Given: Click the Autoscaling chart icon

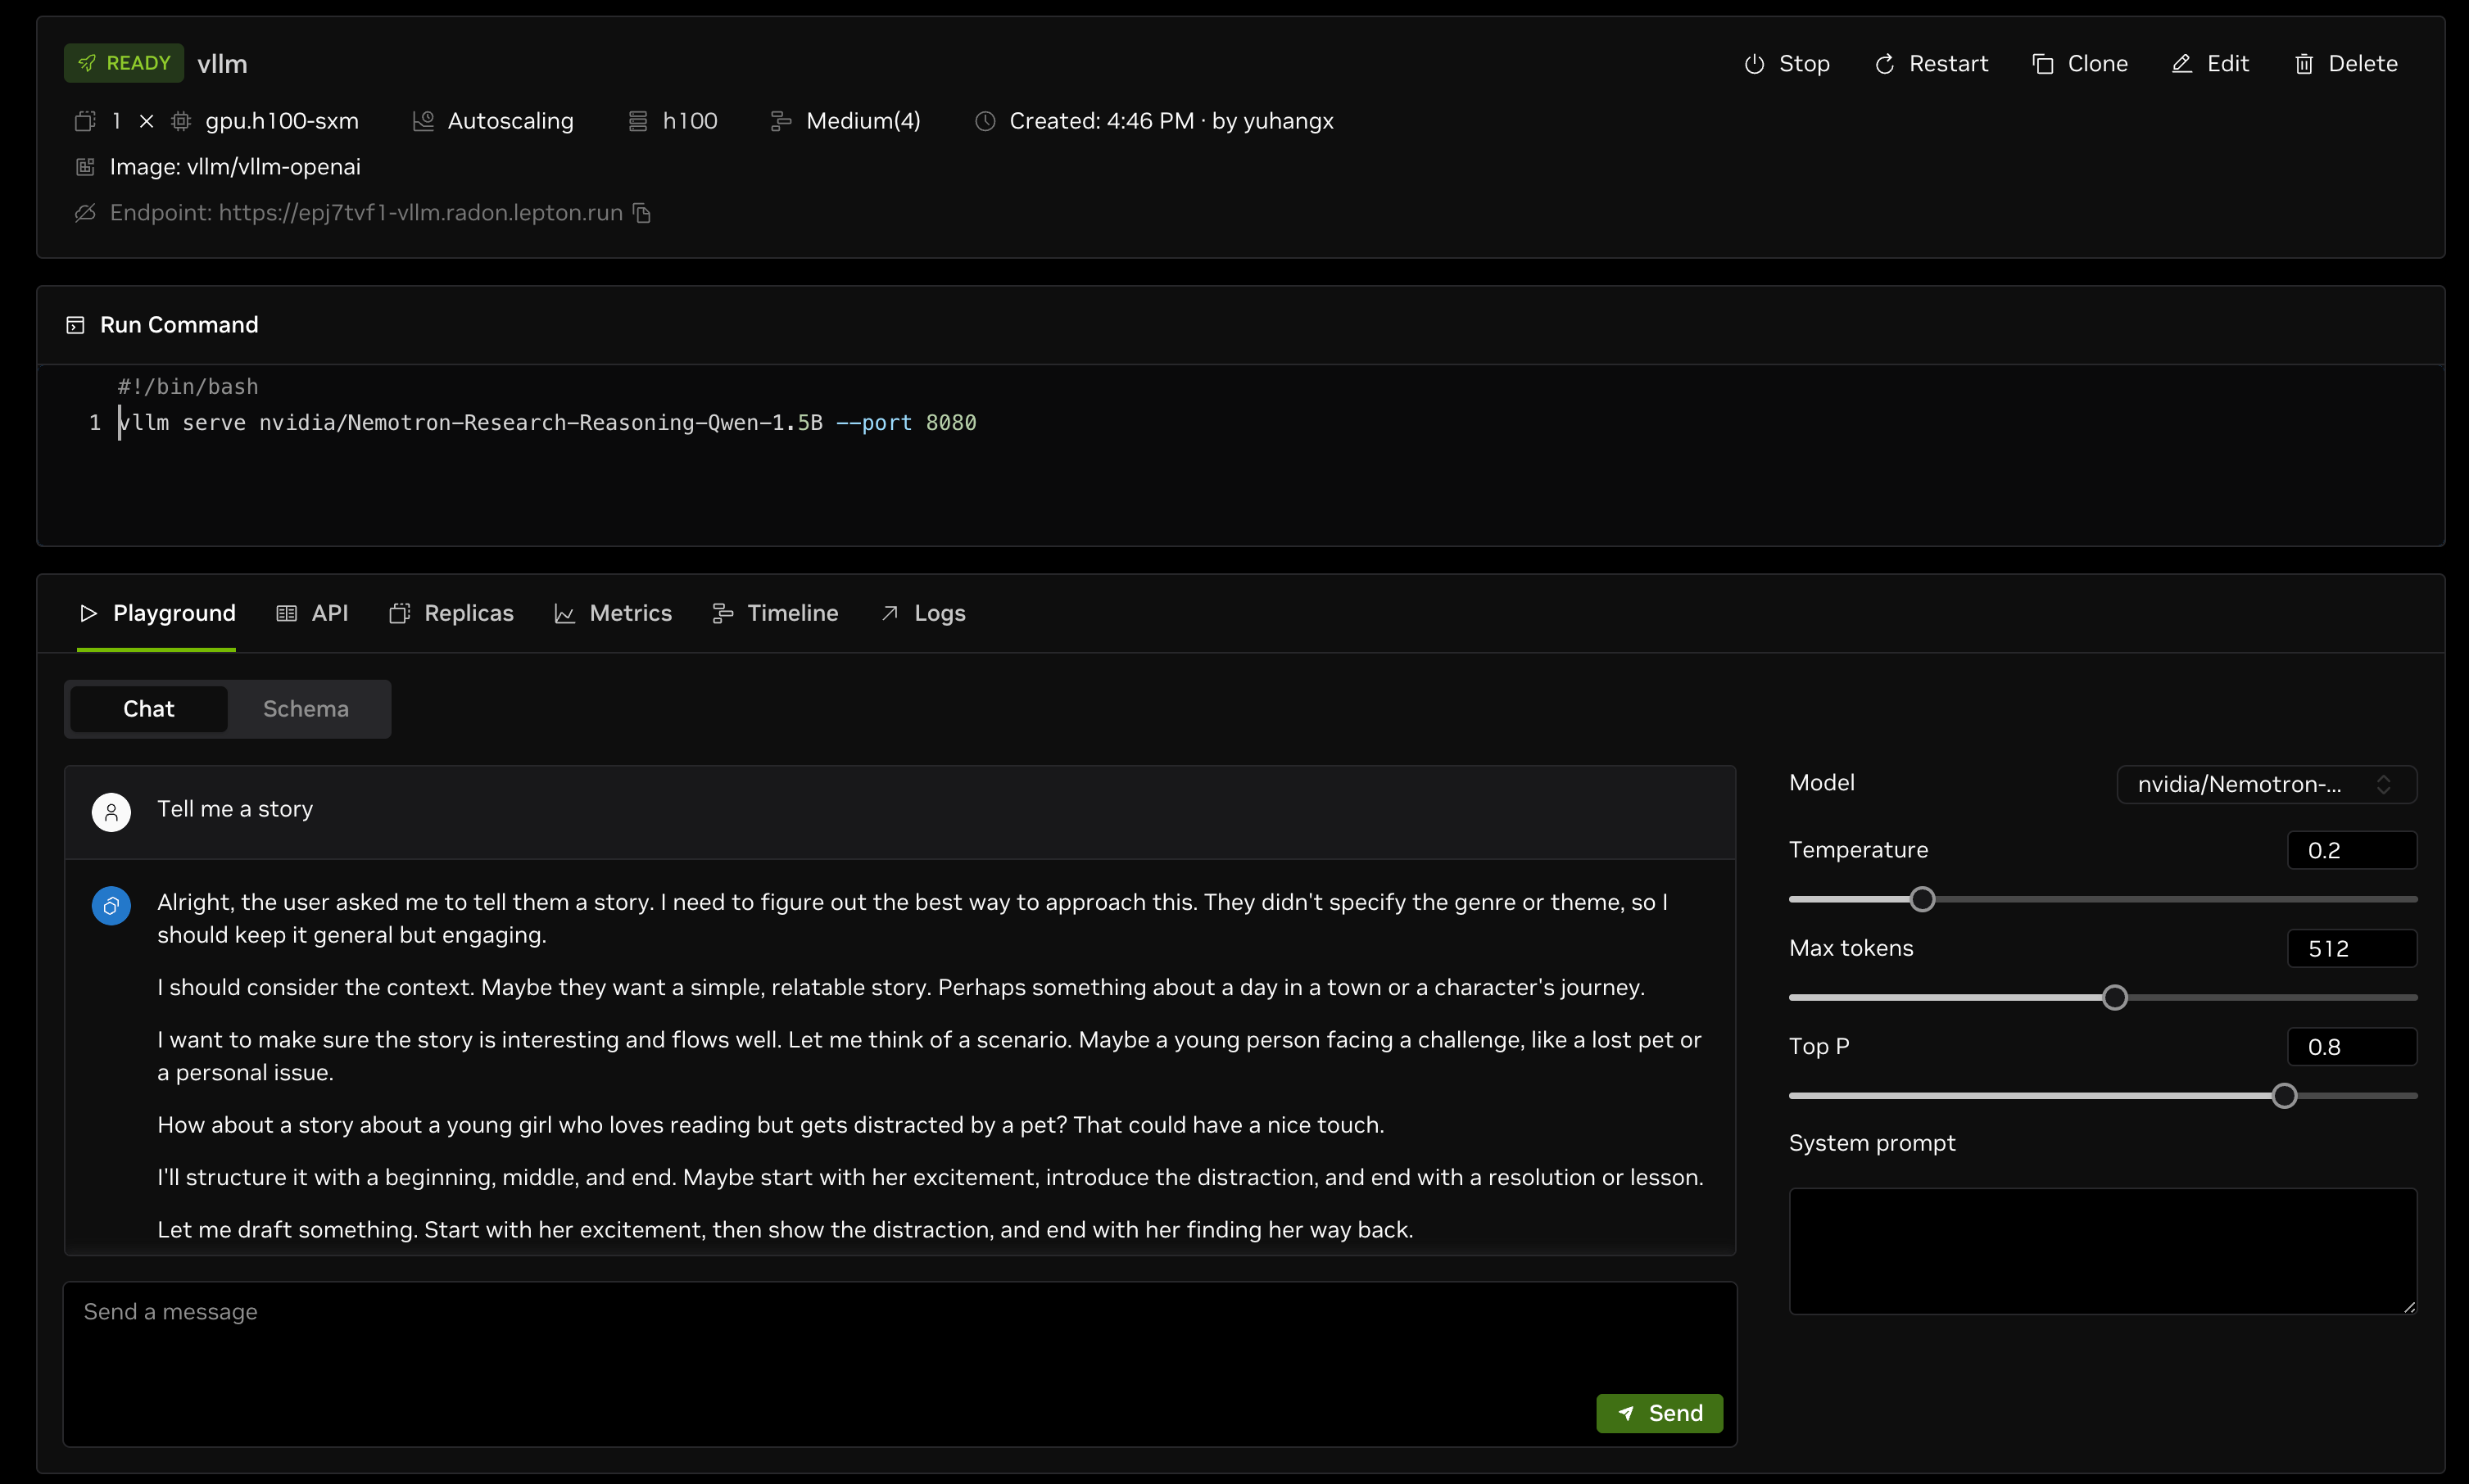Looking at the screenshot, I should (423, 121).
